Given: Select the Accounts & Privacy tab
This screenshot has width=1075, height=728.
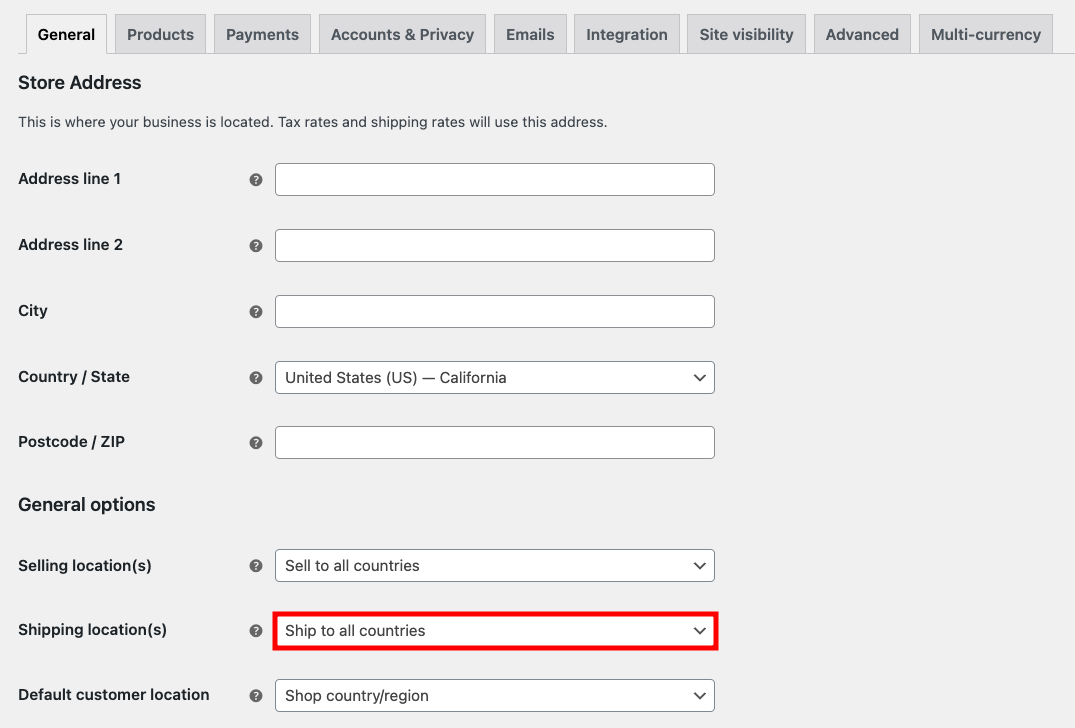Looking at the screenshot, I should [402, 33].
